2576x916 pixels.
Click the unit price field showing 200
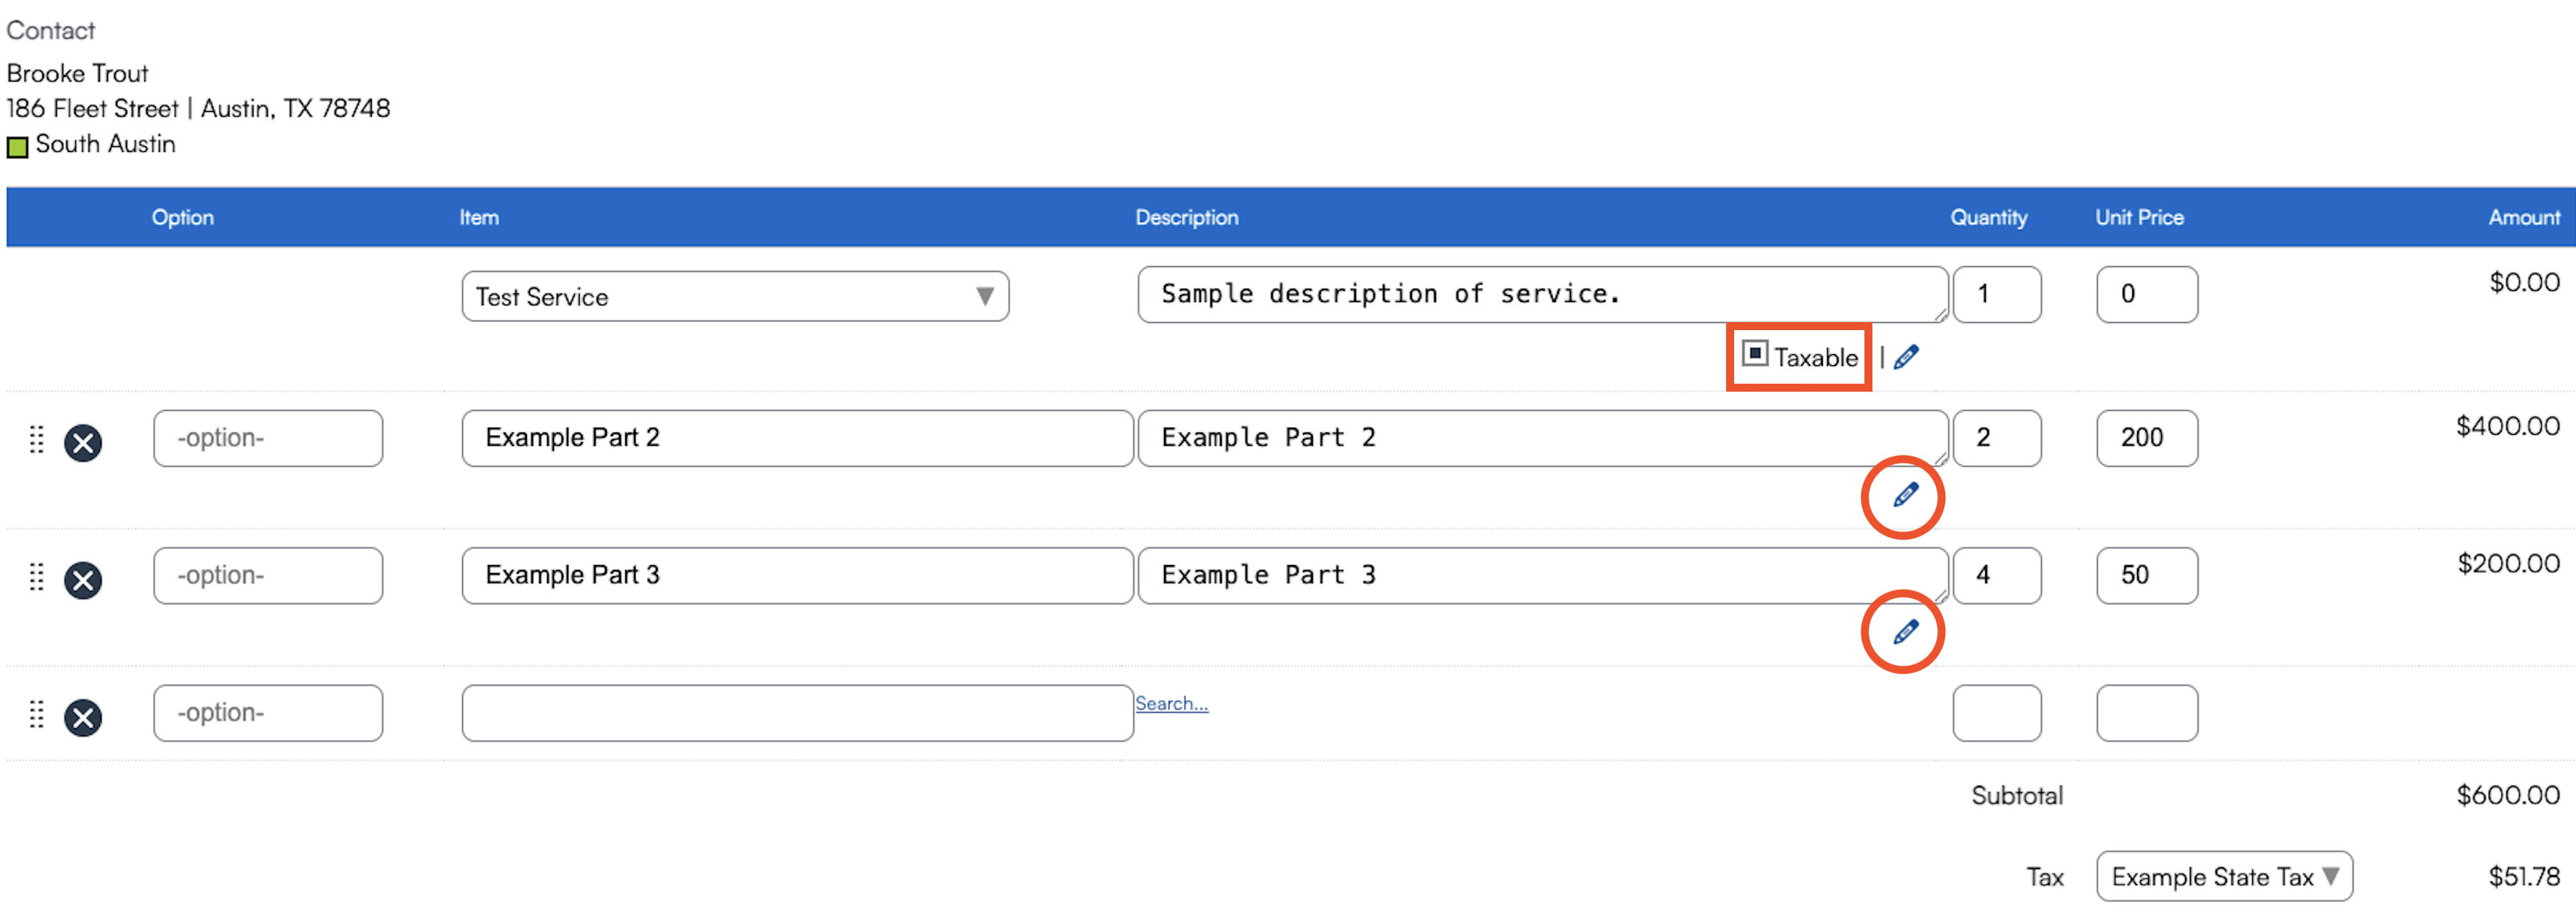[2146, 438]
